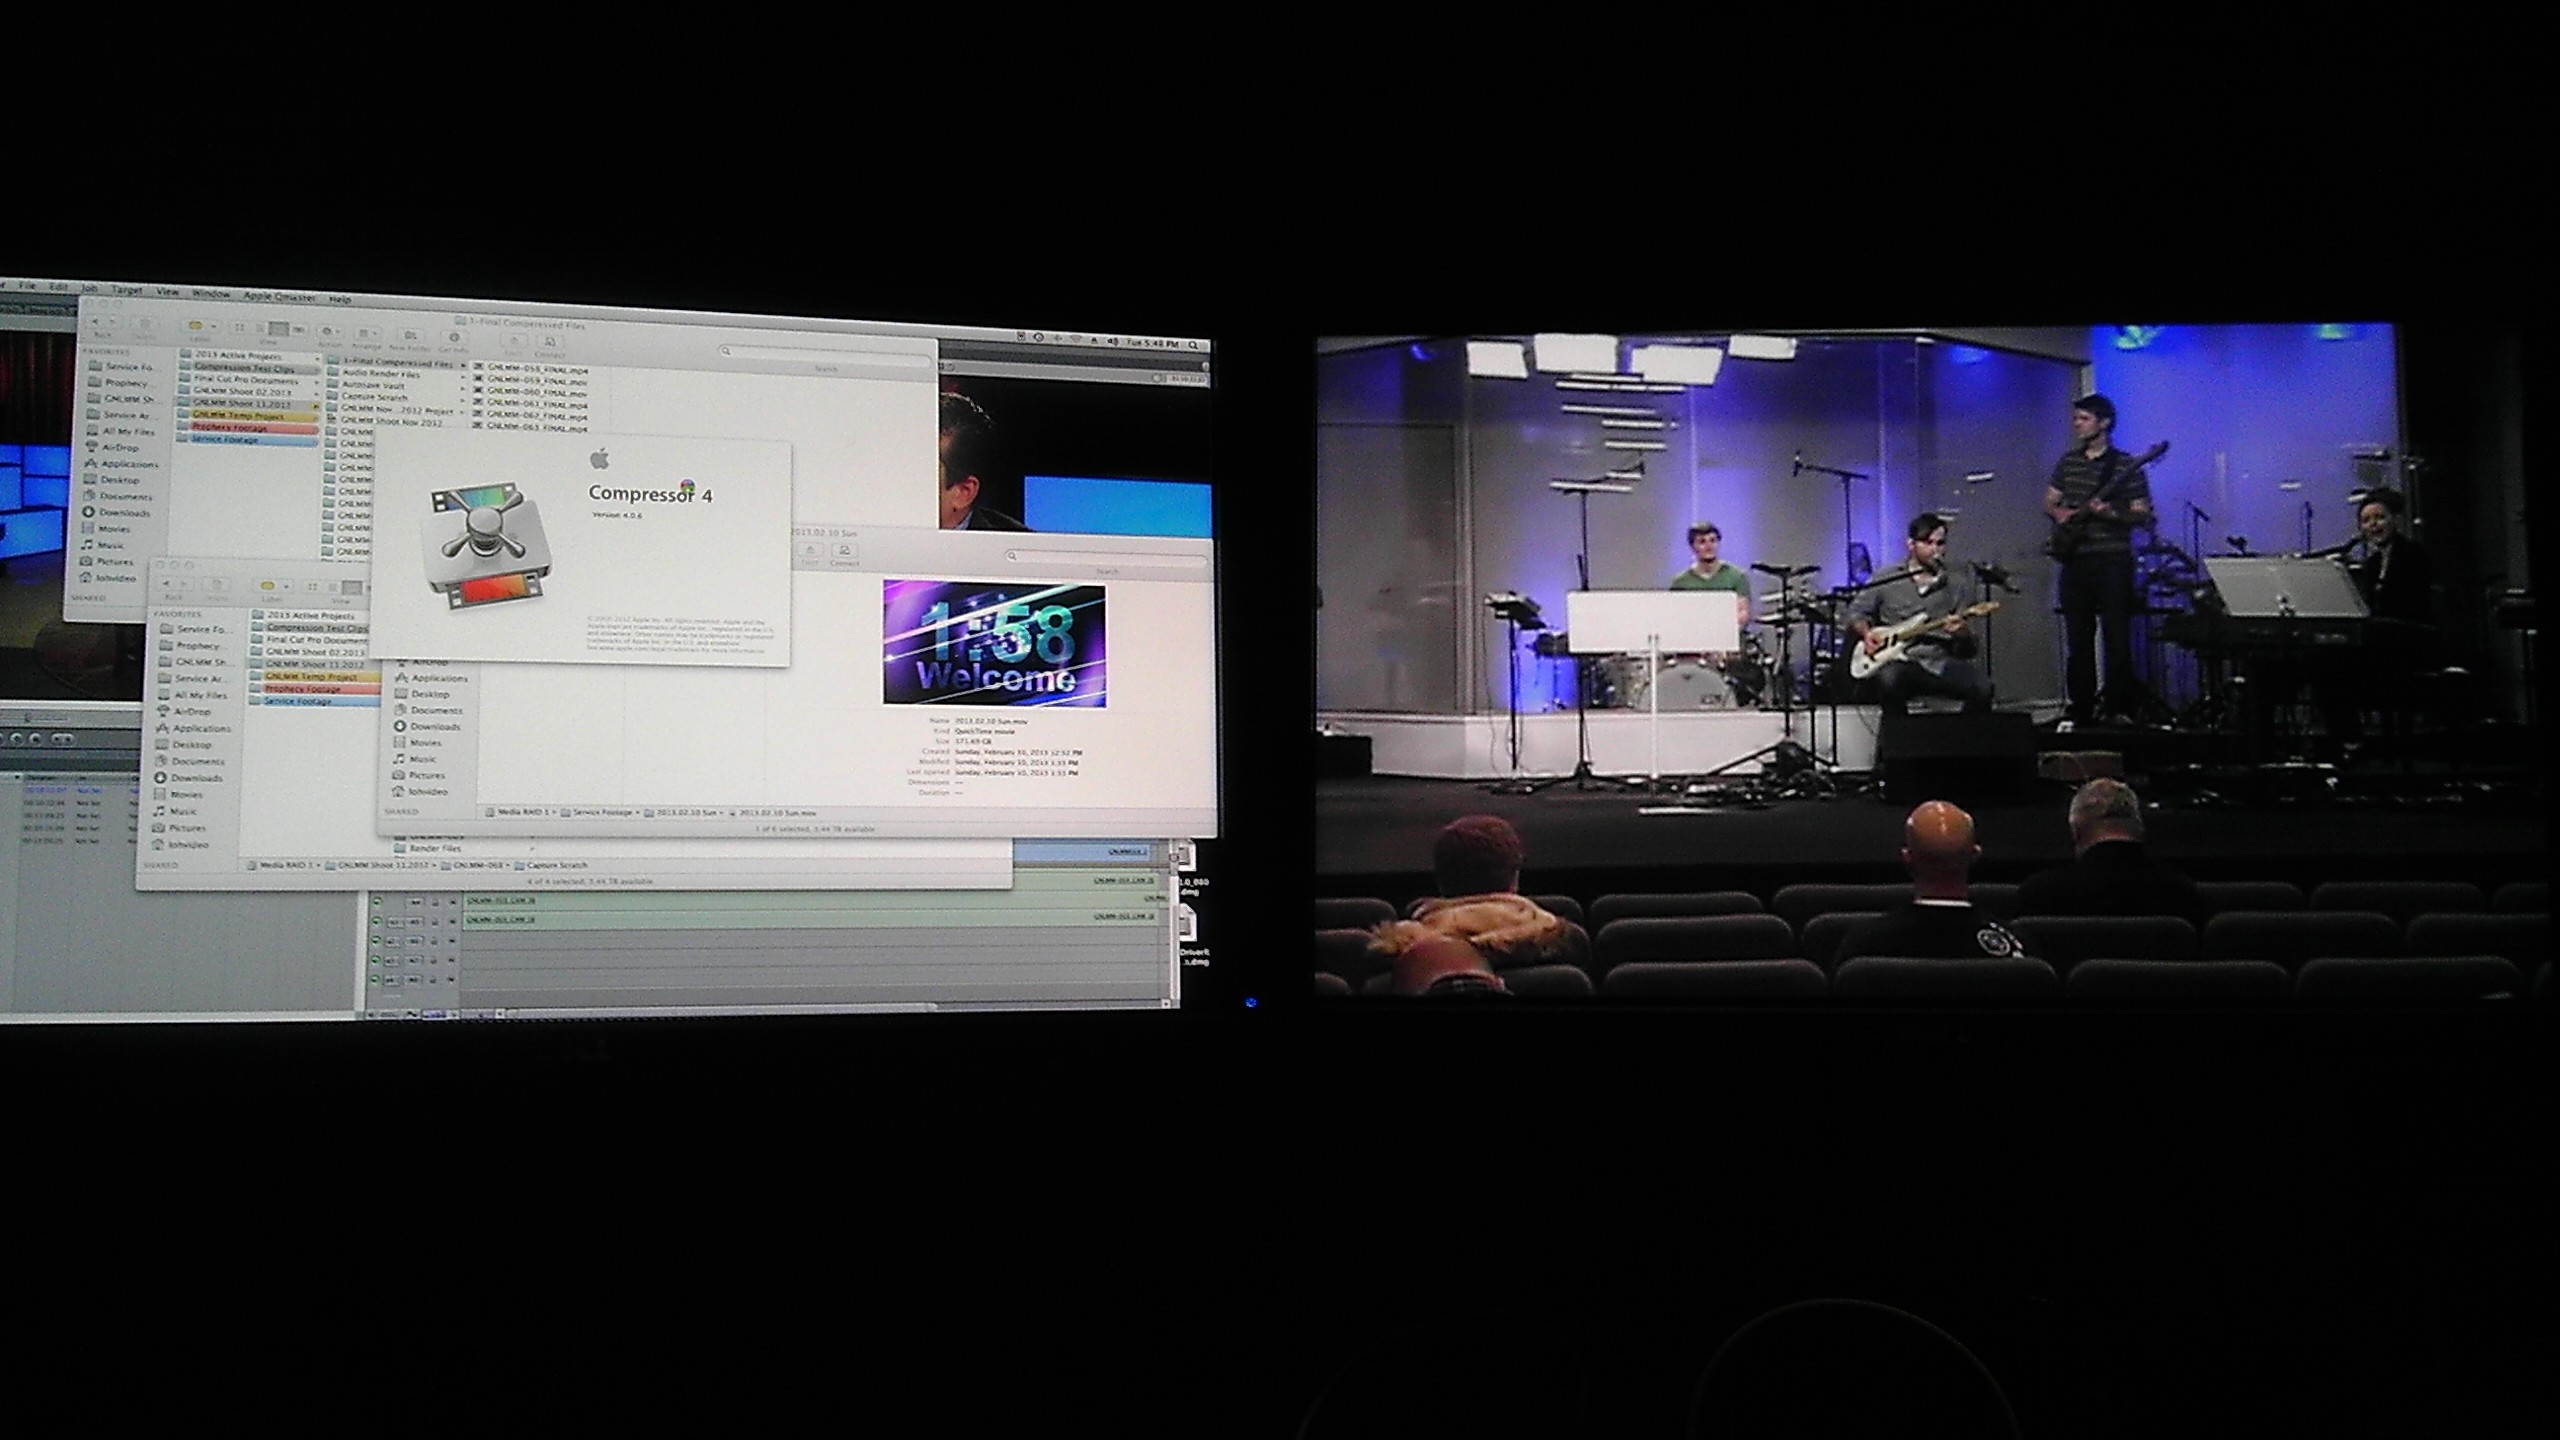
Task: Click the 1:58 Welcome preview thumbnail
Action: point(994,644)
